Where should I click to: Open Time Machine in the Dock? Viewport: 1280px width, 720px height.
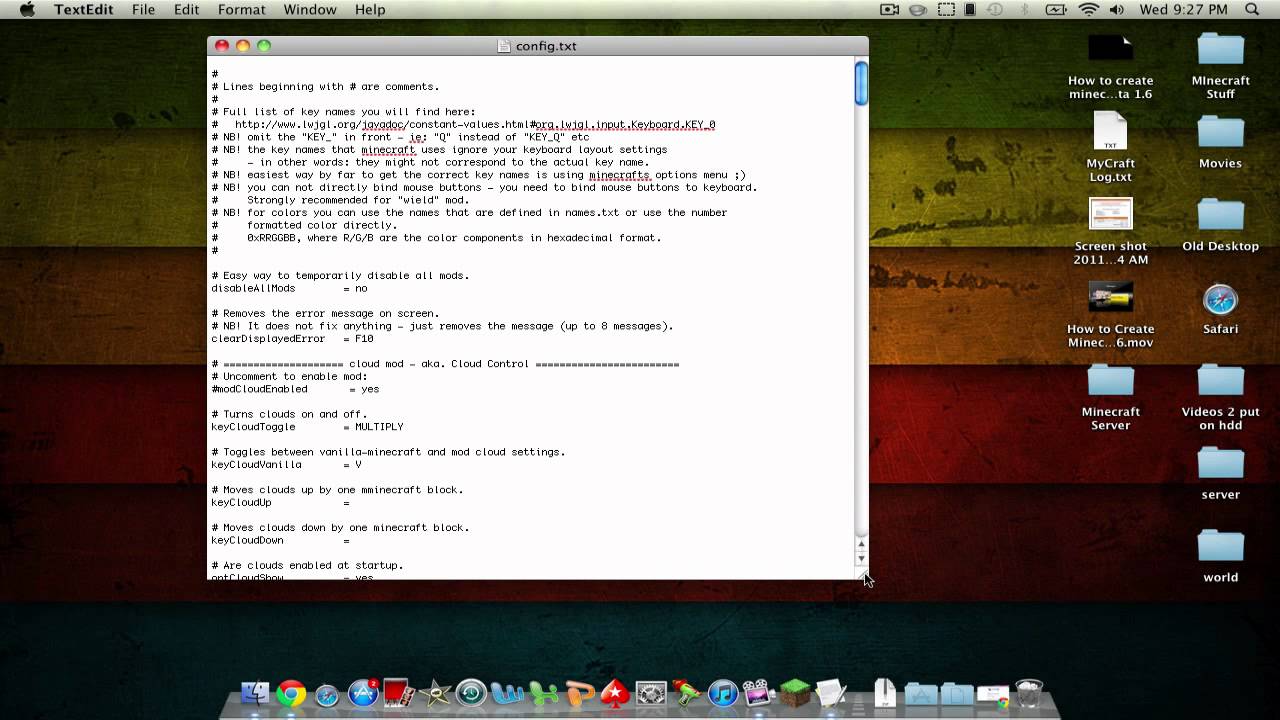click(x=471, y=692)
